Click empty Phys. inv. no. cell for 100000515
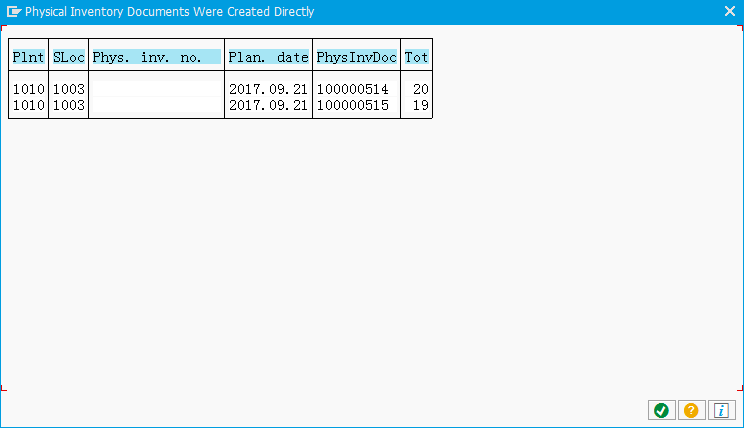 (x=156, y=105)
